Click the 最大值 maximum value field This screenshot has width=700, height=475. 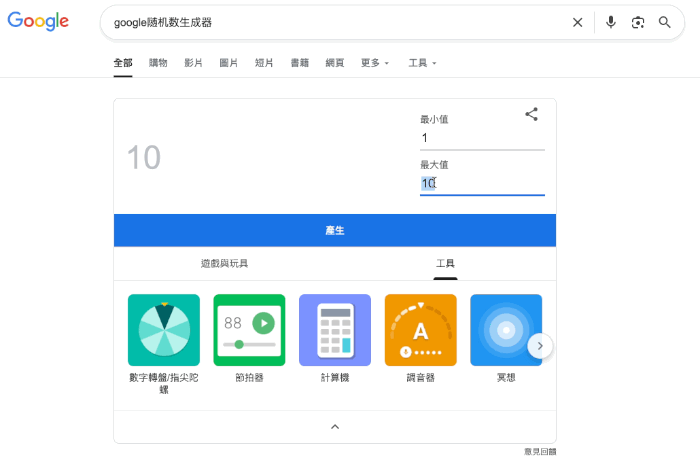tap(482, 183)
